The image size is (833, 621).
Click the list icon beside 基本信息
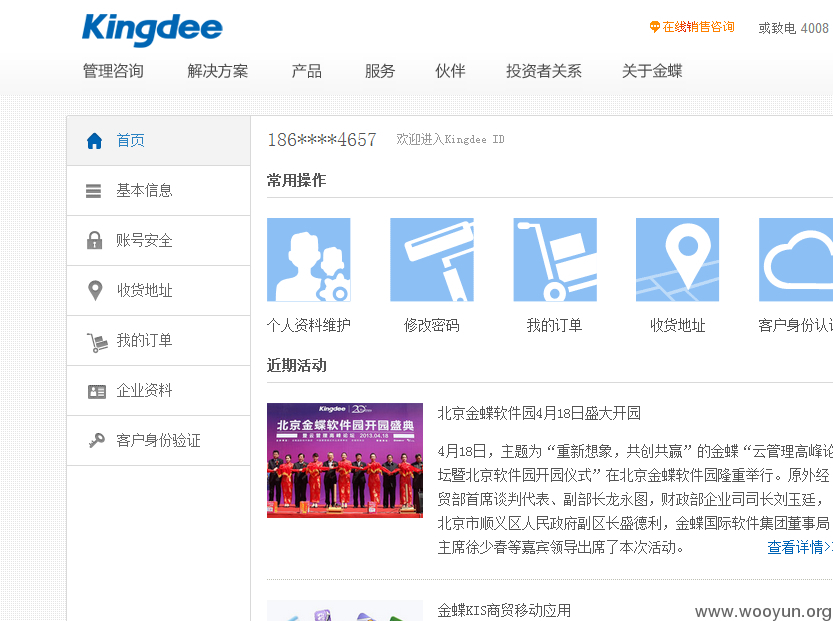(94, 191)
